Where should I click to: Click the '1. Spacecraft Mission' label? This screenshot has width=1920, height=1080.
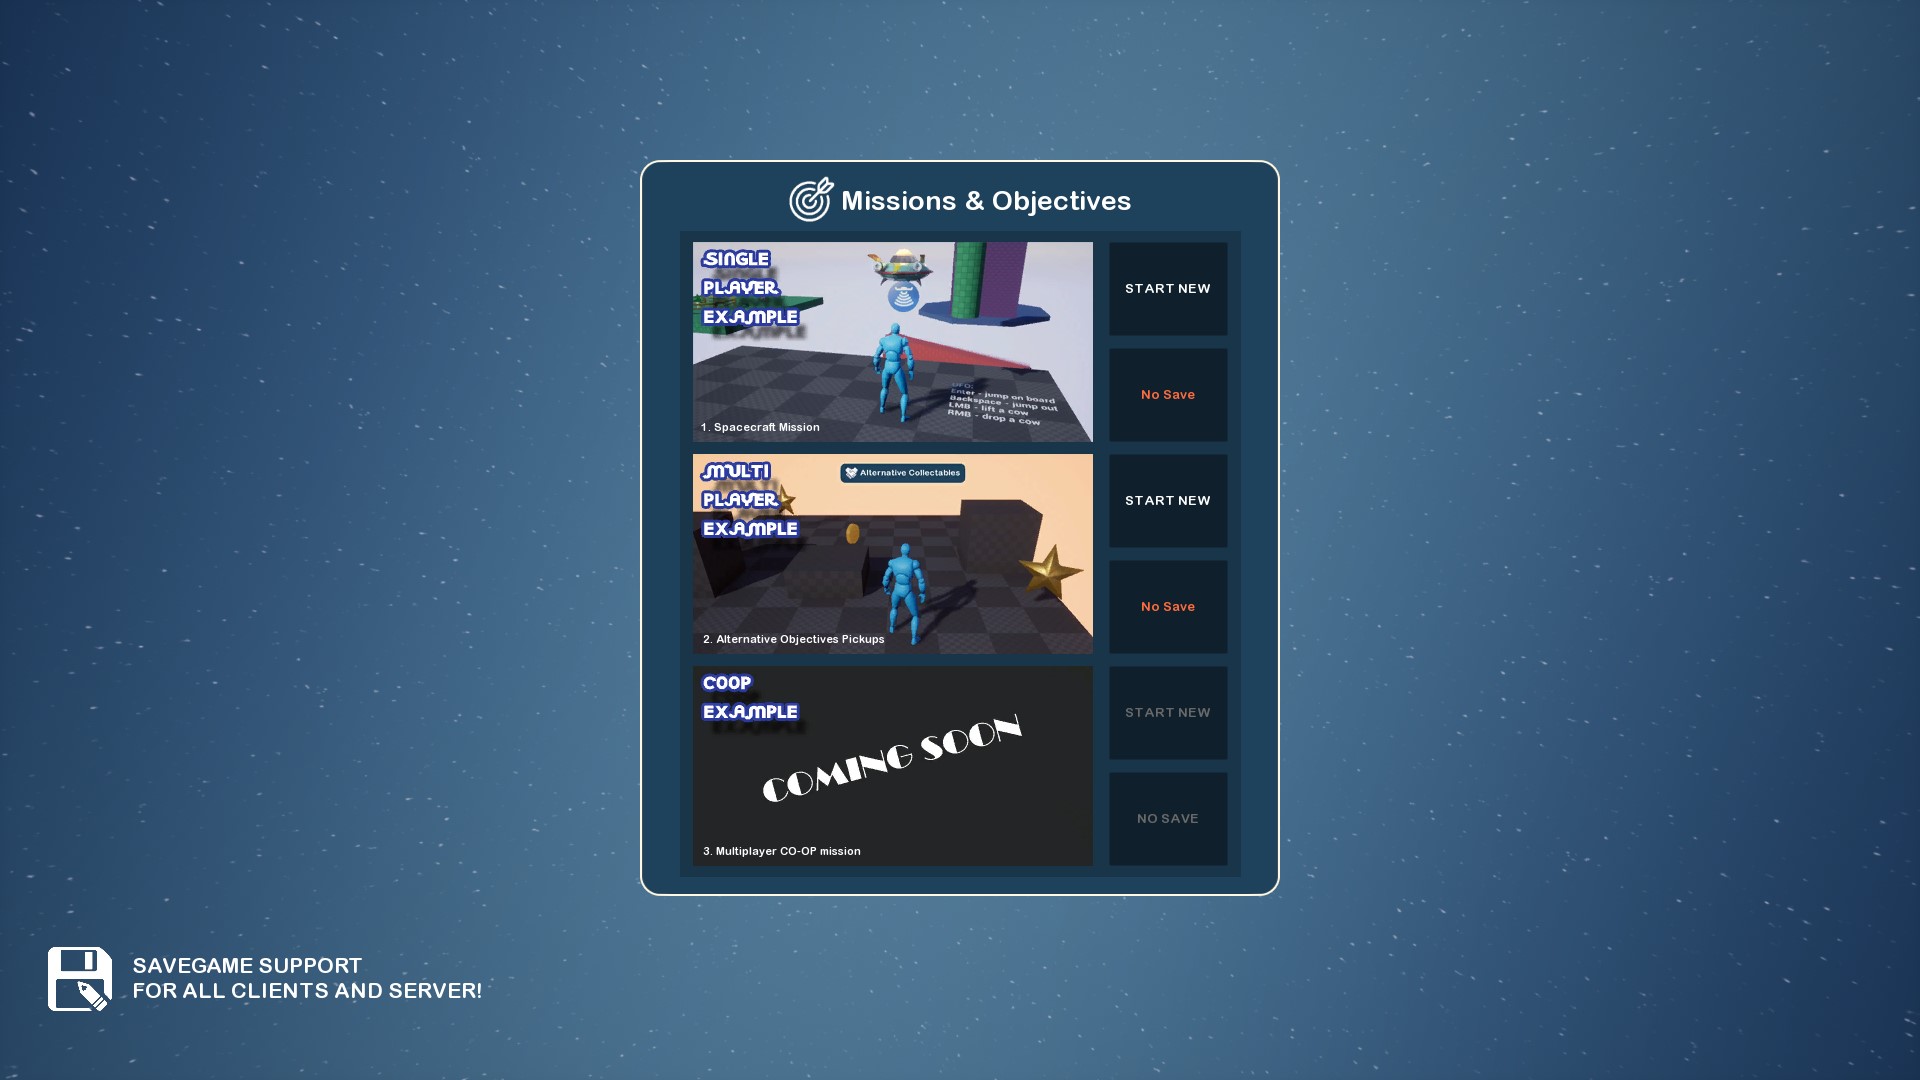click(760, 427)
